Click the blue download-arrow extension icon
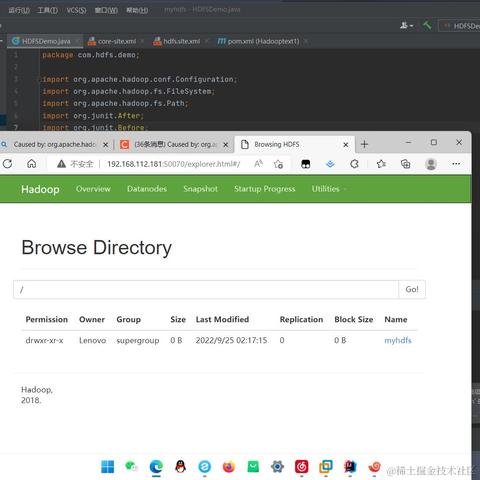480x480 pixels. point(330,164)
